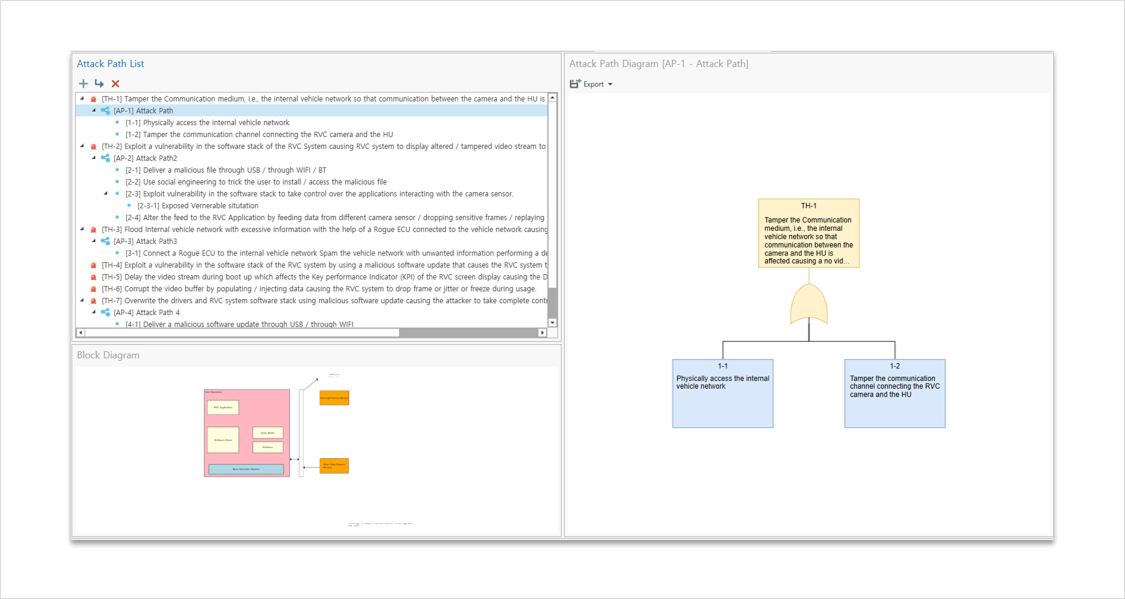The width and height of the screenshot is (1125, 599).
Task: Click the red threat icon of TH-5
Action: (93, 277)
